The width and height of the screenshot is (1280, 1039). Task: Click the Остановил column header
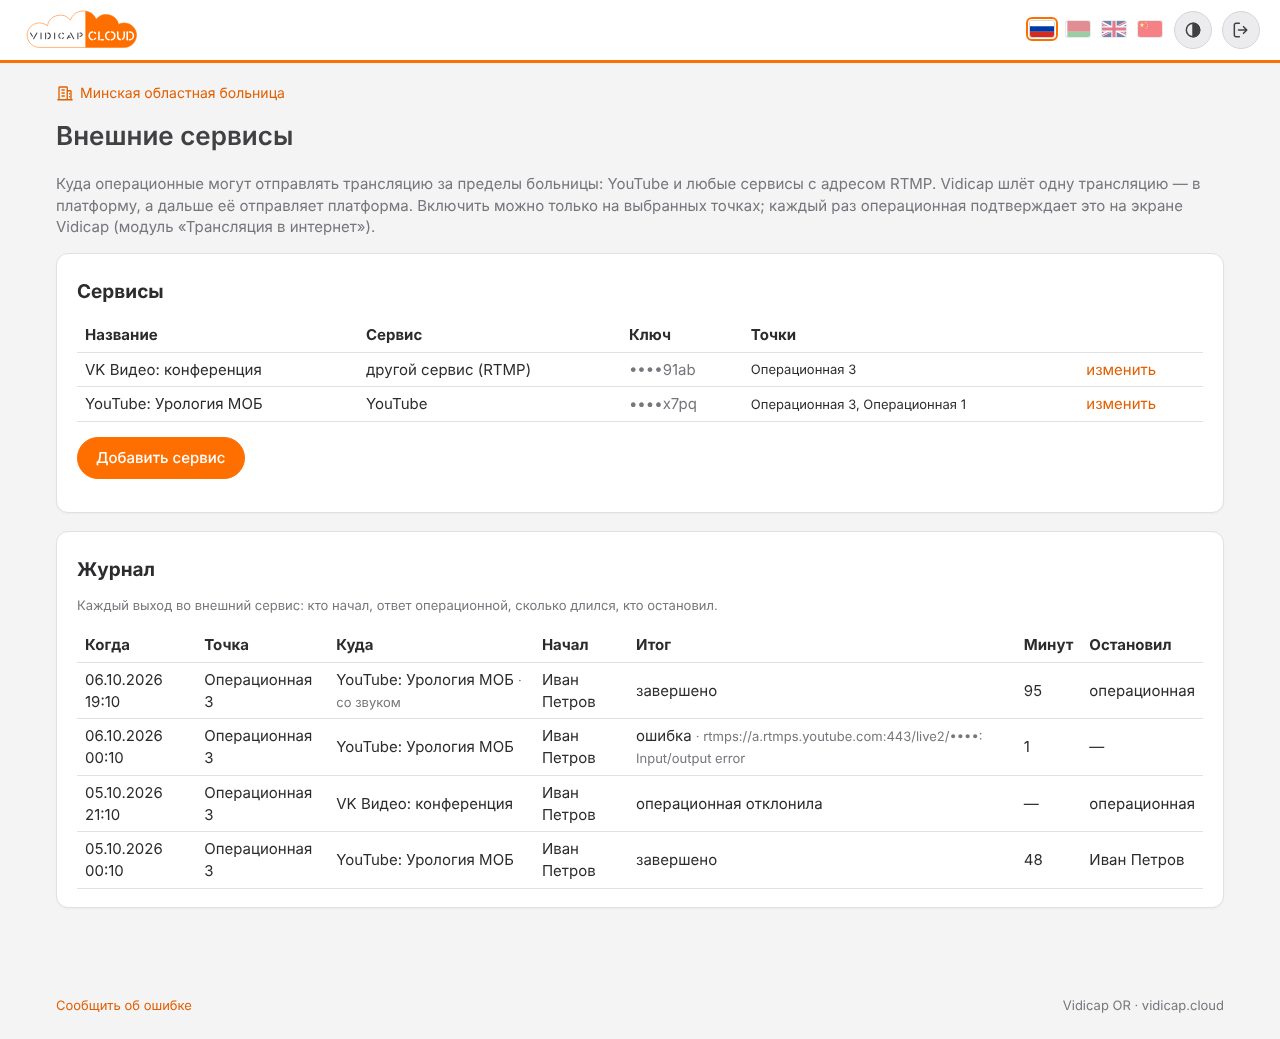[1130, 645]
